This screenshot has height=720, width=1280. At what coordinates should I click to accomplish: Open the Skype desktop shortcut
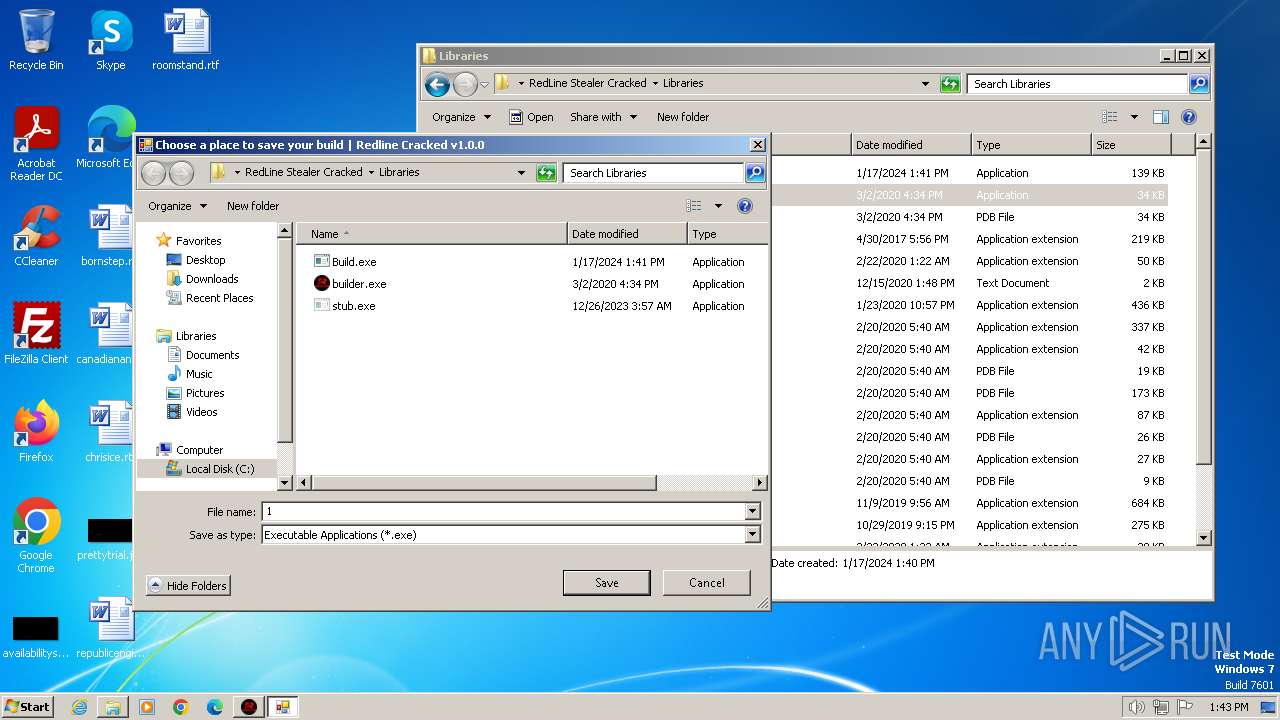click(111, 40)
